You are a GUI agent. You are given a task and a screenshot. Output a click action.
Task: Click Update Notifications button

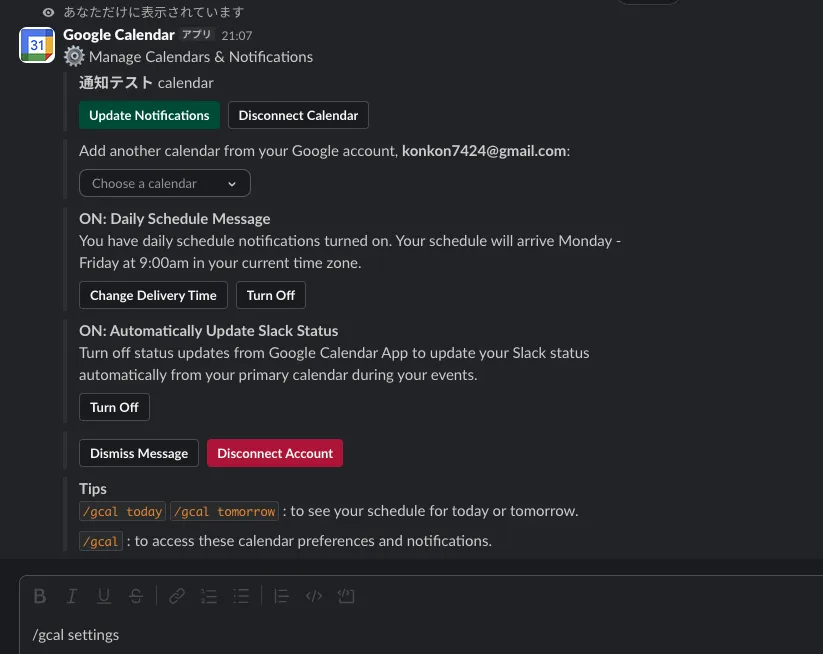(149, 115)
